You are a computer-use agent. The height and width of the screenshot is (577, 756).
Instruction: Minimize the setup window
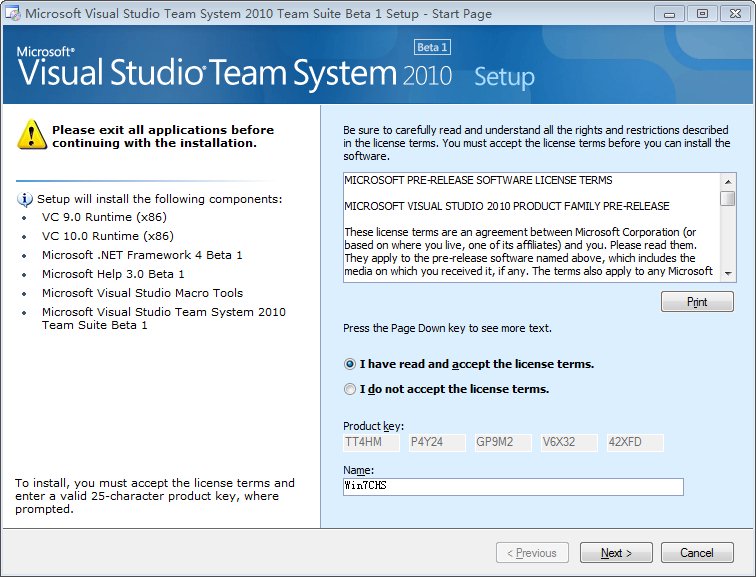point(669,13)
